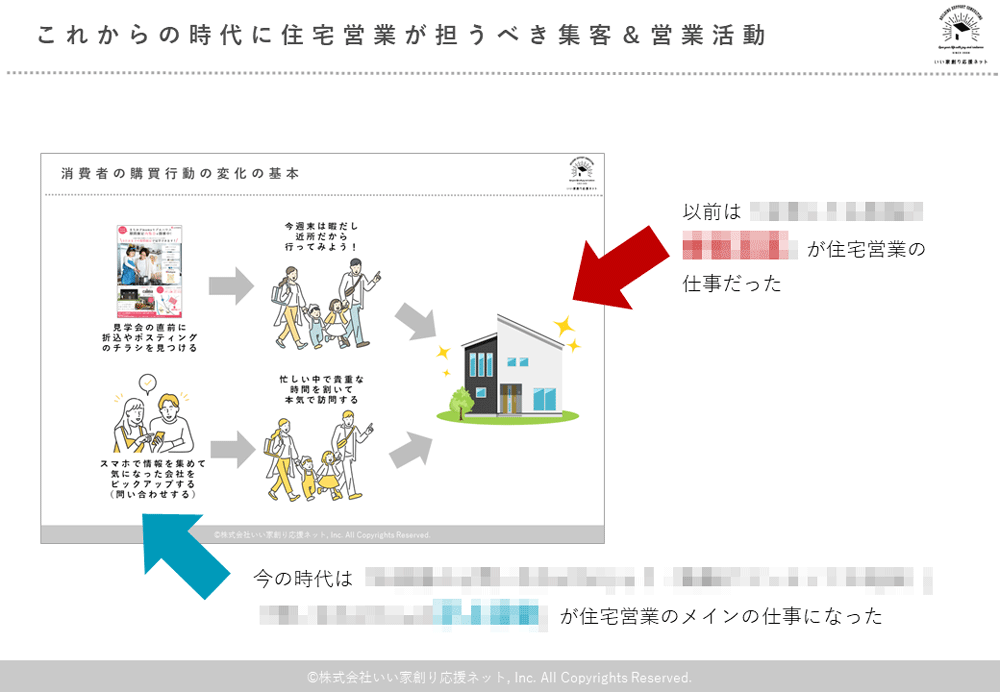Click the slide title これからの時代に住宅営業が担うべき
1000x692 pixels.
(x=402, y=36)
